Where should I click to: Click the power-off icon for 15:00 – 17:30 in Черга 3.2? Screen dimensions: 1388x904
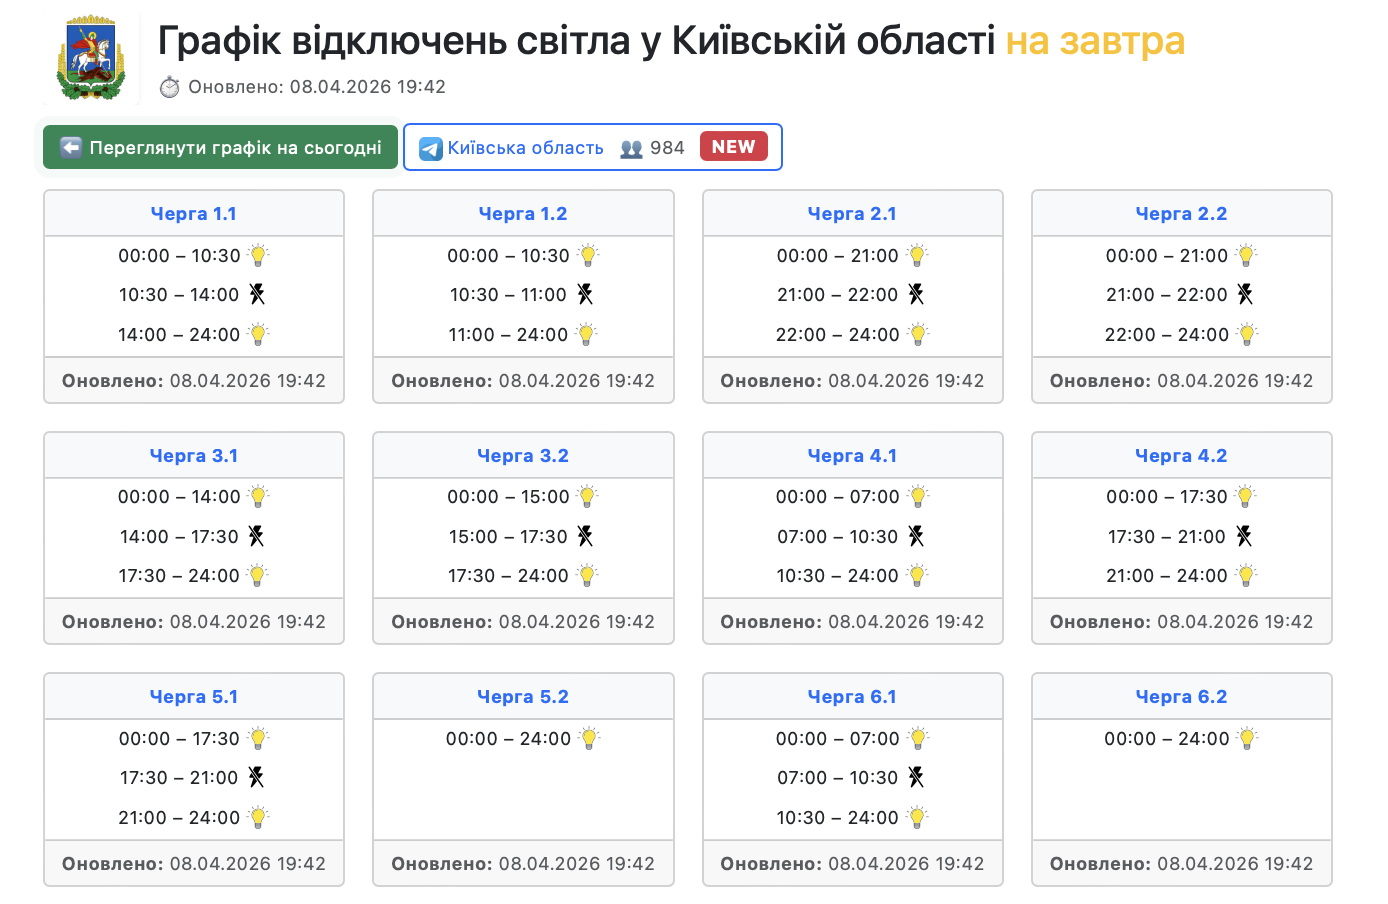tap(585, 536)
